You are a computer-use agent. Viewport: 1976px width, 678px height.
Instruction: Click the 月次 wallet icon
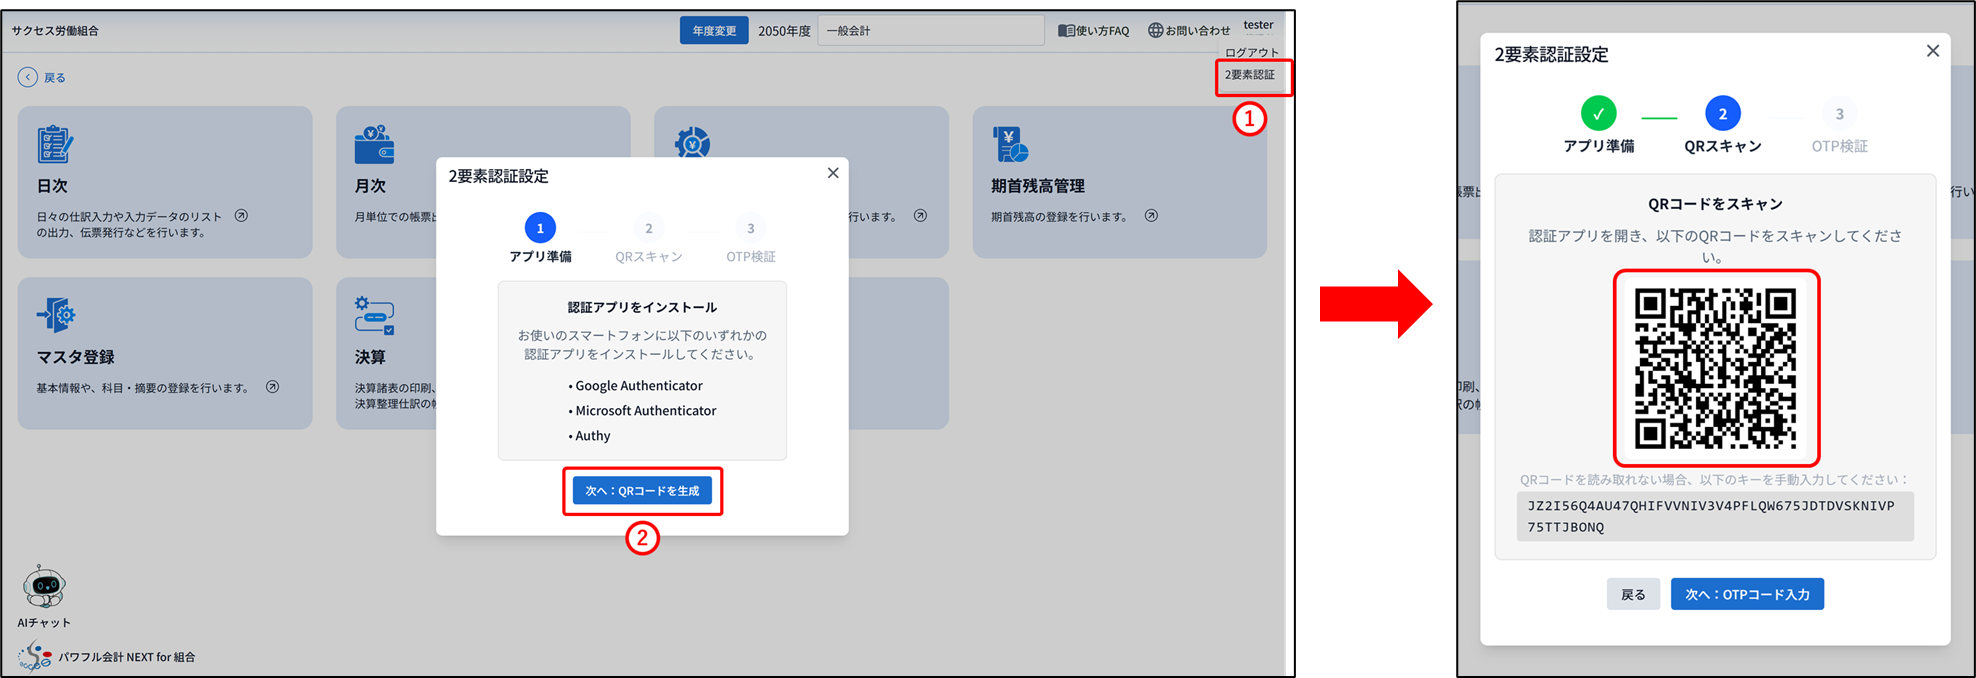pyautogui.click(x=374, y=144)
